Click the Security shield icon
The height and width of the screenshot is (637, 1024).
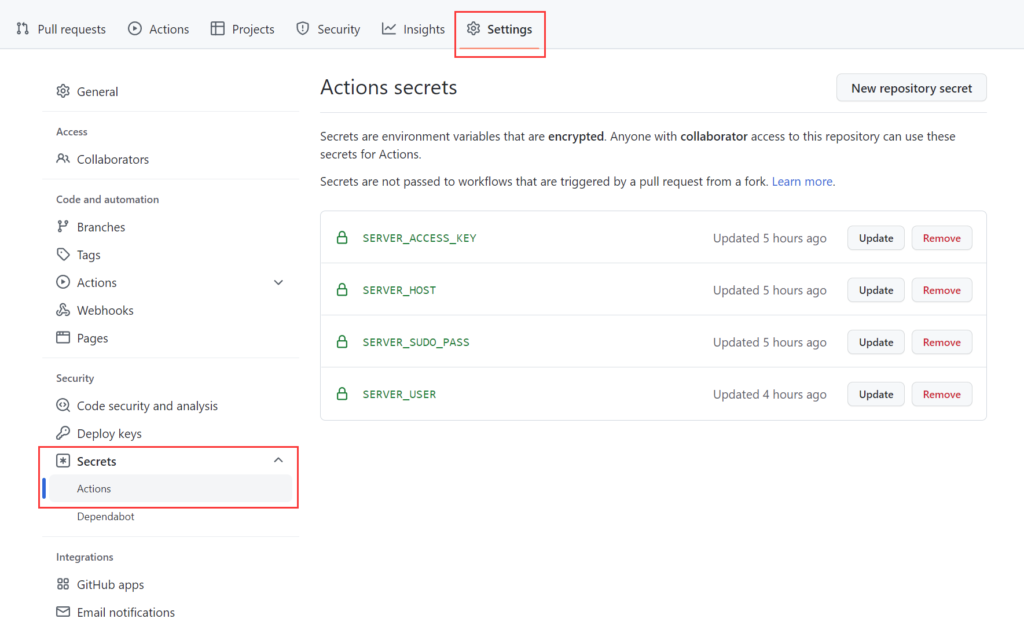302,29
